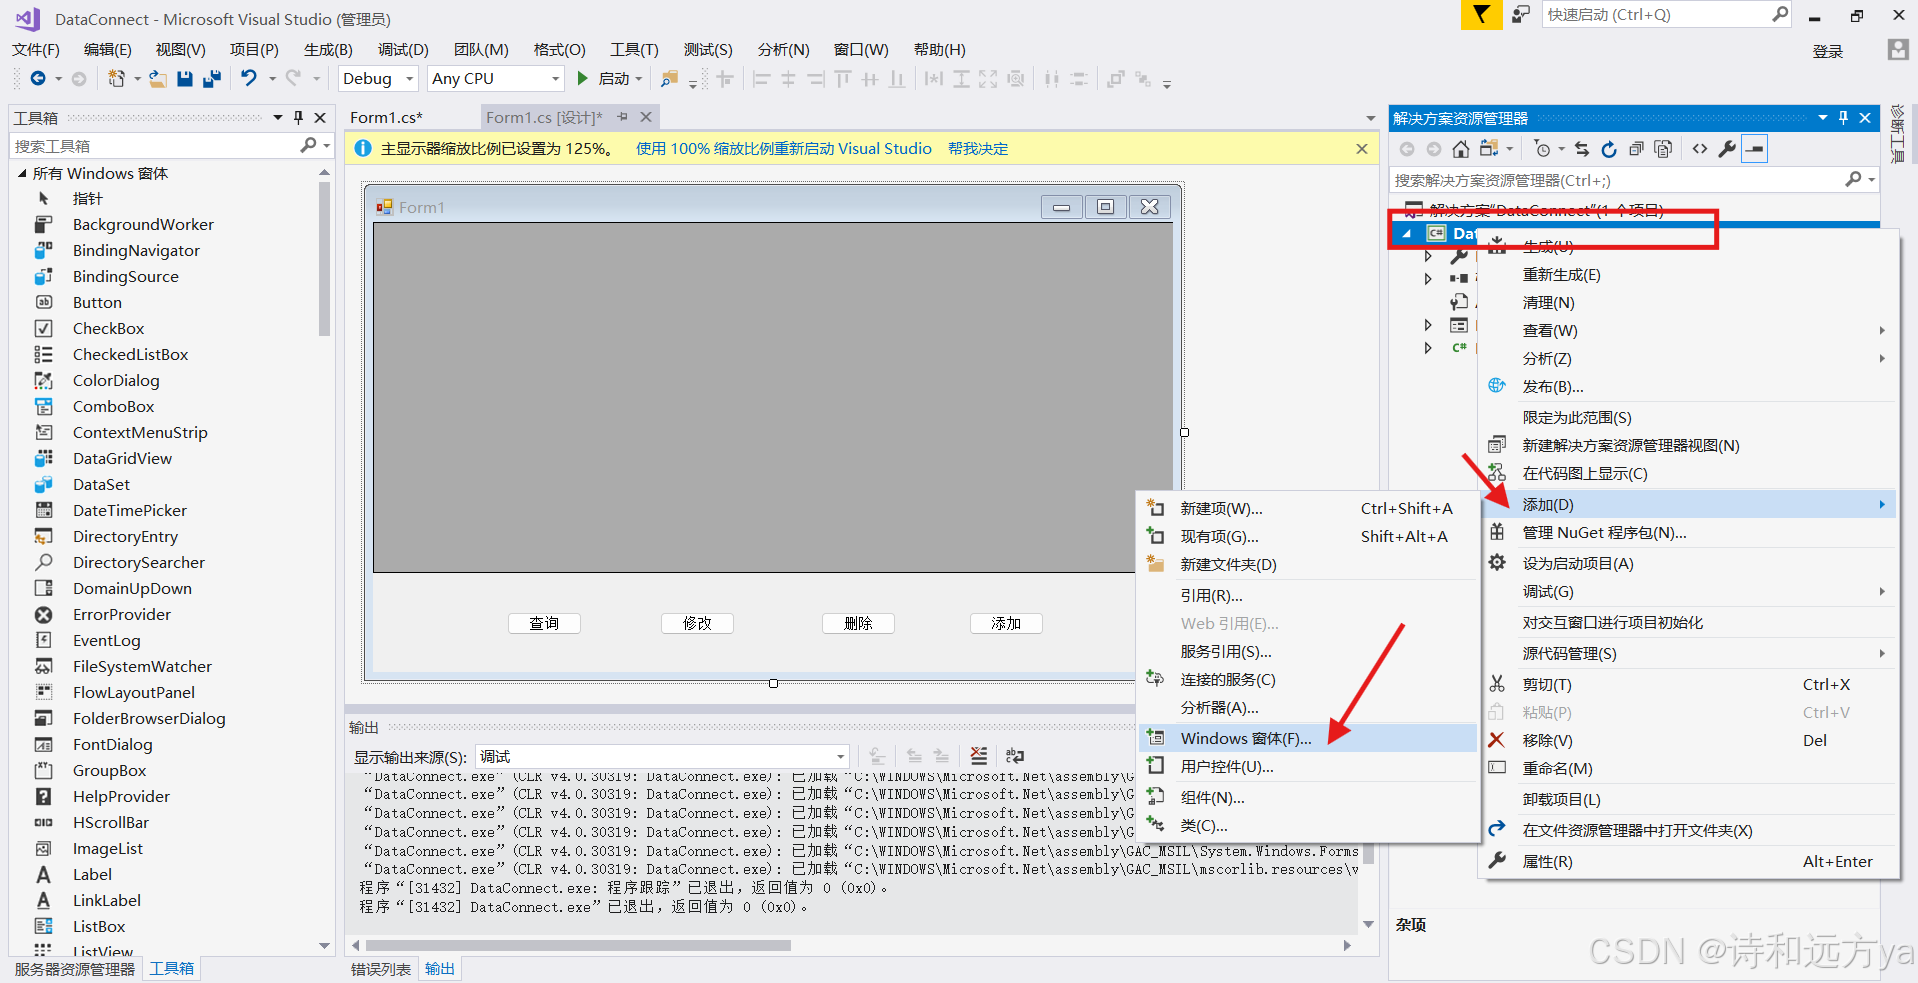The height and width of the screenshot is (983, 1918).
Task: Select 管理 NuGet 程序包(N)... in context menu
Action: tap(1688, 533)
